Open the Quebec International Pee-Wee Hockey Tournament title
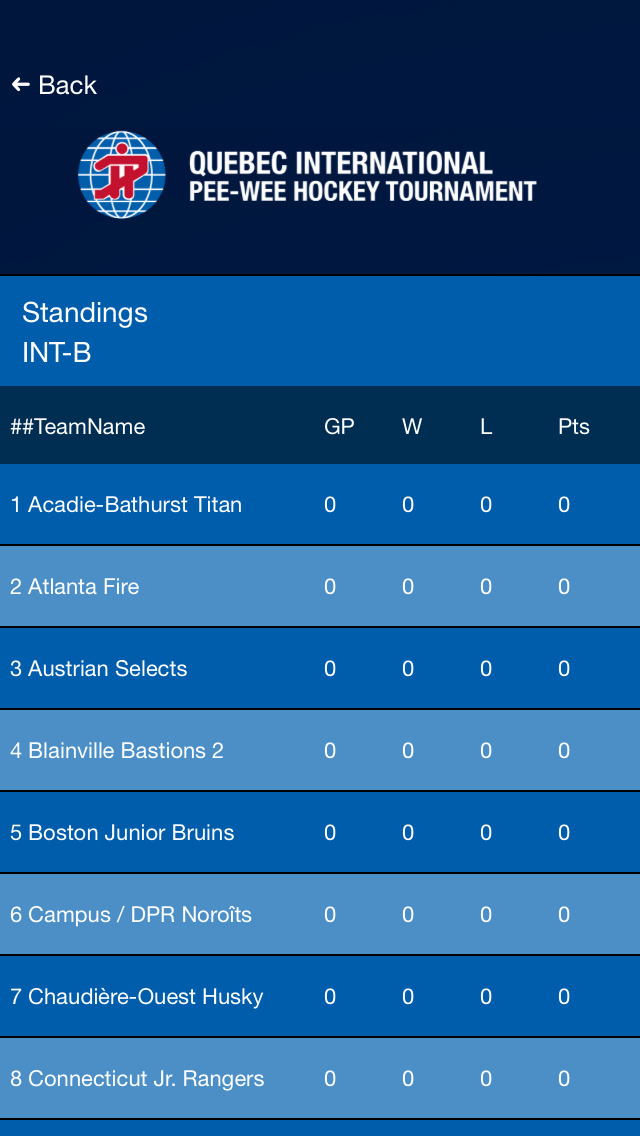Viewport: 640px width, 1136px height. click(x=362, y=176)
